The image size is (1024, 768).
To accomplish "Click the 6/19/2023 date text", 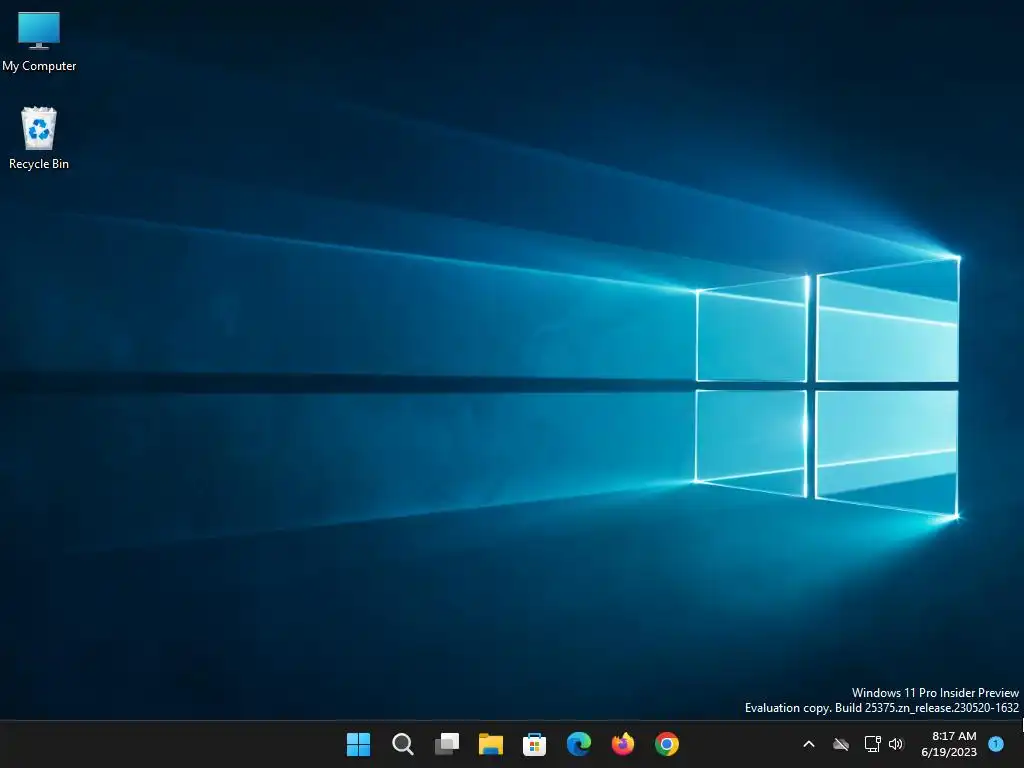I will point(949,752).
